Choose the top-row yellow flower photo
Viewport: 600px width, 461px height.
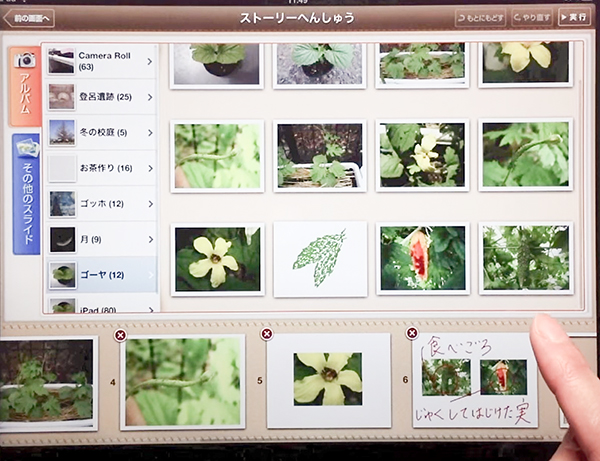click(526, 64)
